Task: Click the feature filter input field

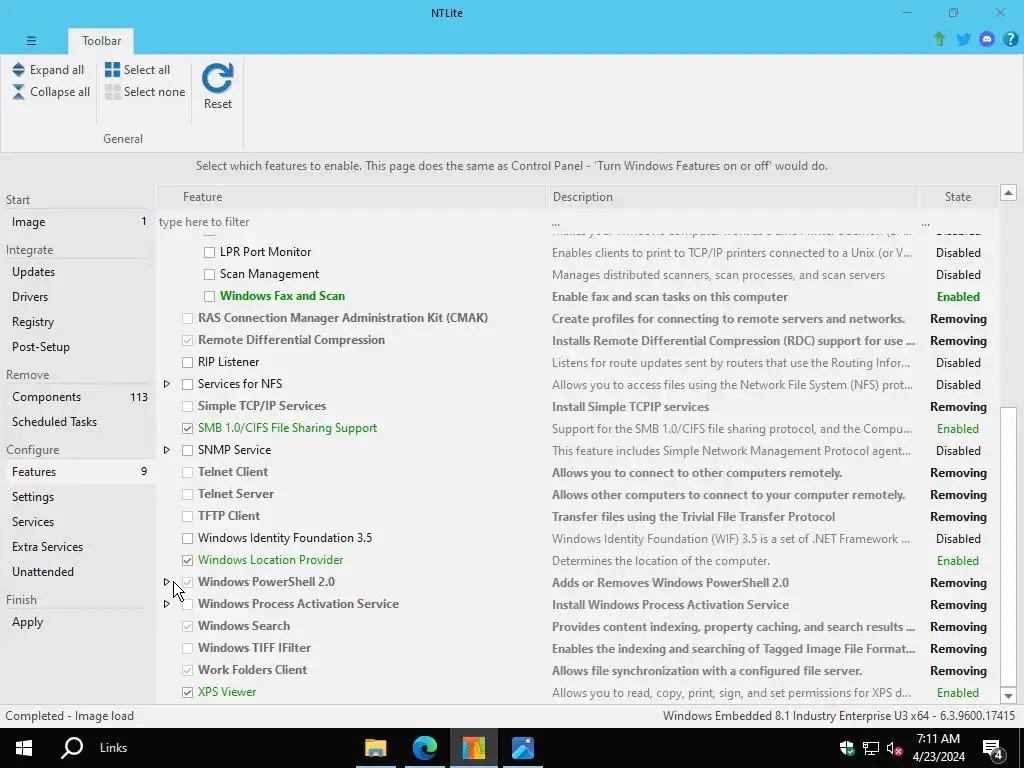Action: click(x=352, y=222)
